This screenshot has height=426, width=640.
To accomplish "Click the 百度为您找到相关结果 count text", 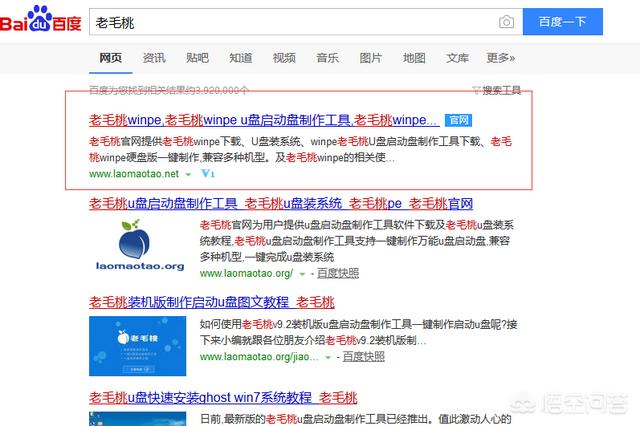I will [169, 90].
